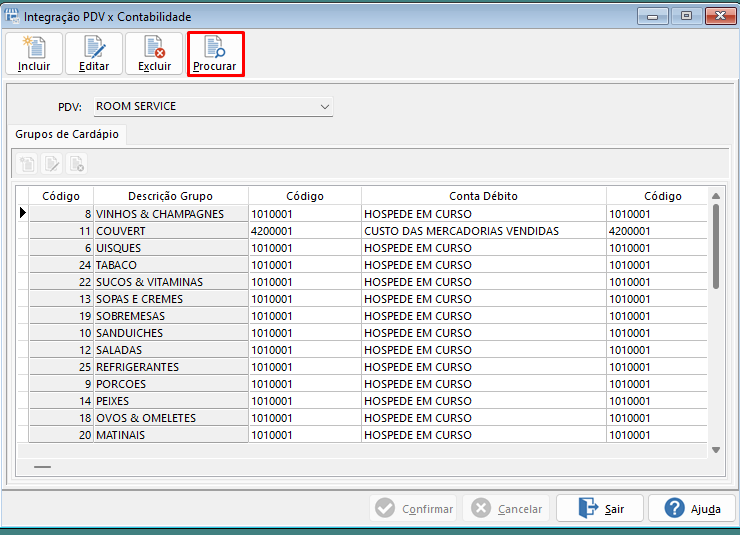Select the SUCOS & VITAMINAS row
Image resolution: width=740 pixels, height=535 pixels.
pos(362,282)
